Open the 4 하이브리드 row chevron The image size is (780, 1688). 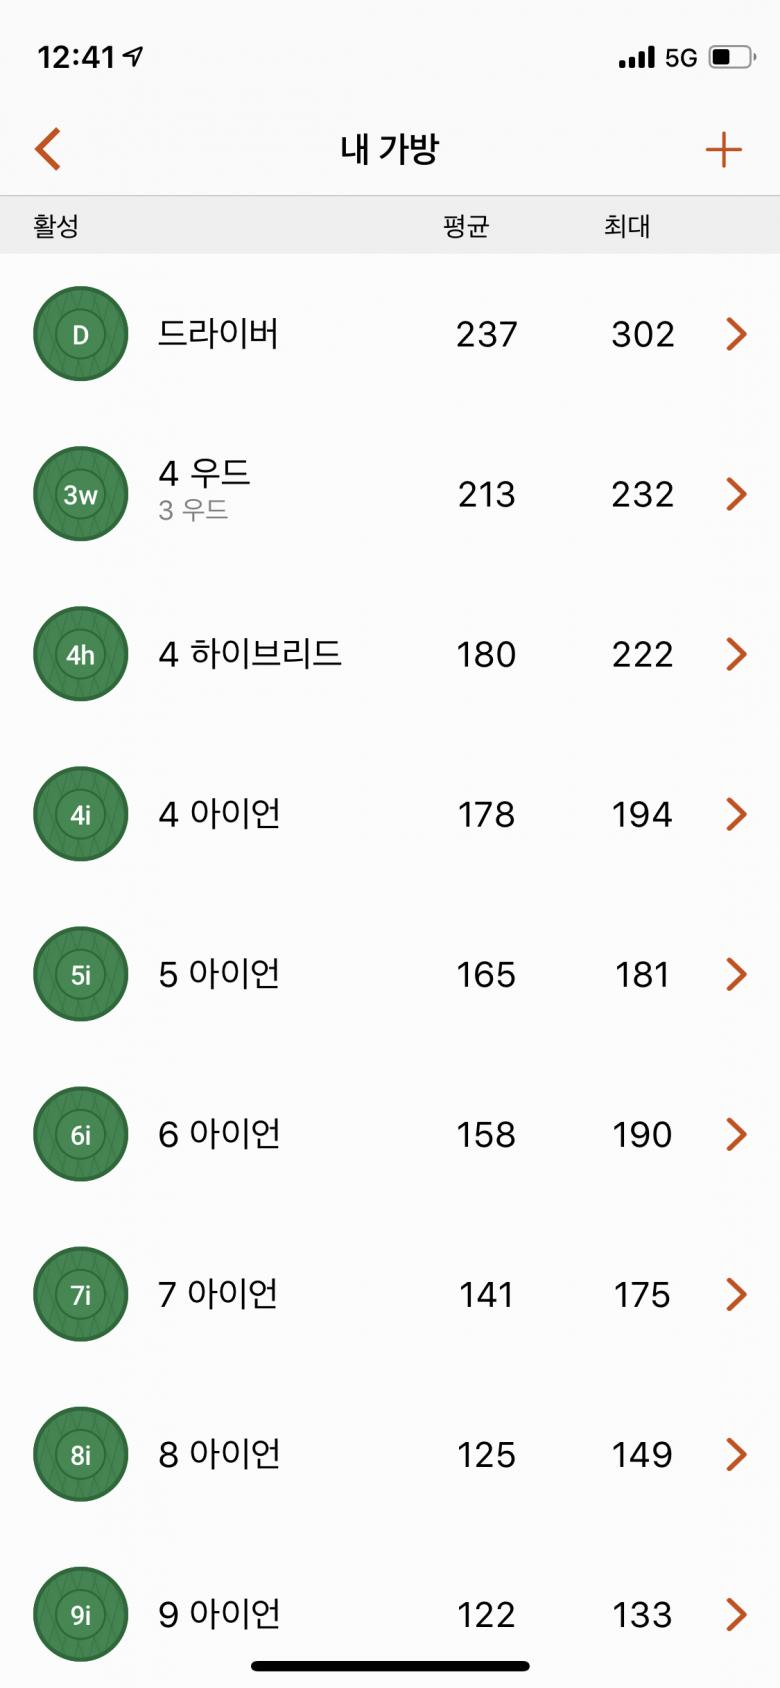point(736,654)
